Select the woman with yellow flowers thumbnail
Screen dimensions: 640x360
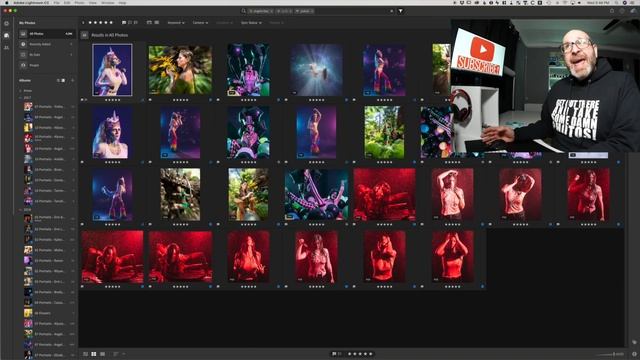click(x=180, y=70)
